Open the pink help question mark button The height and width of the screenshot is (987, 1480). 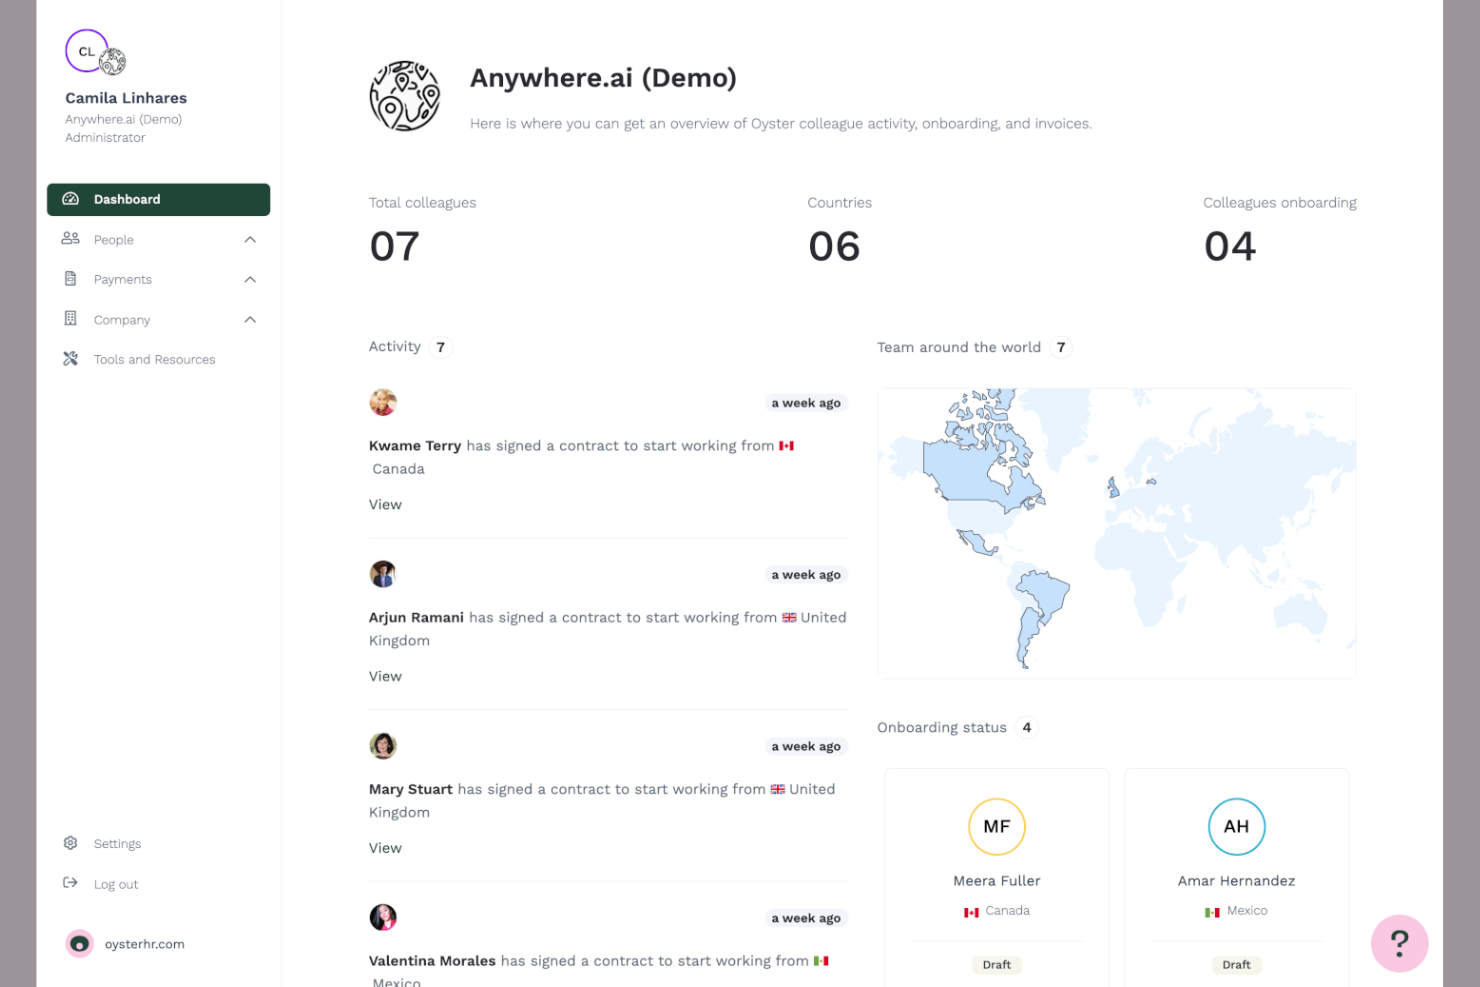tap(1399, 943)
